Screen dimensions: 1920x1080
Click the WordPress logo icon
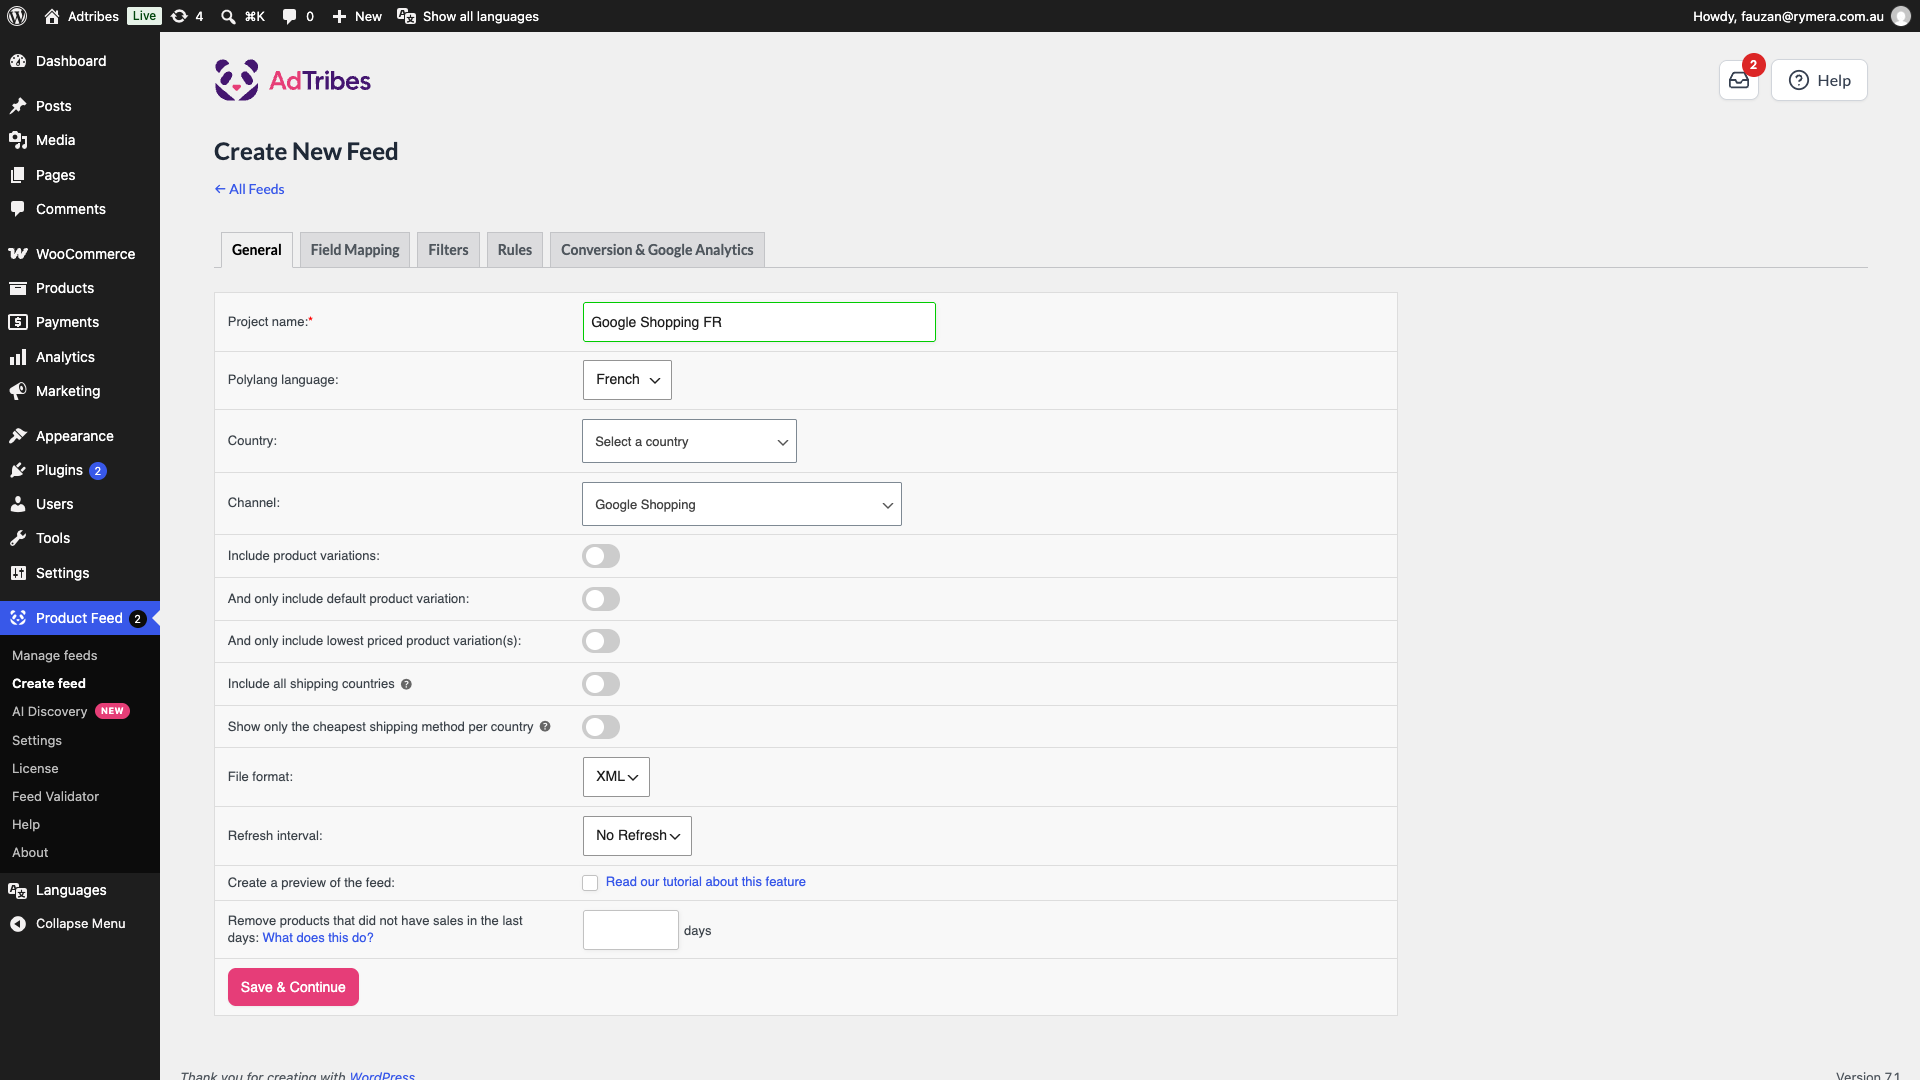pyautogui.click(x=17, y=16)
